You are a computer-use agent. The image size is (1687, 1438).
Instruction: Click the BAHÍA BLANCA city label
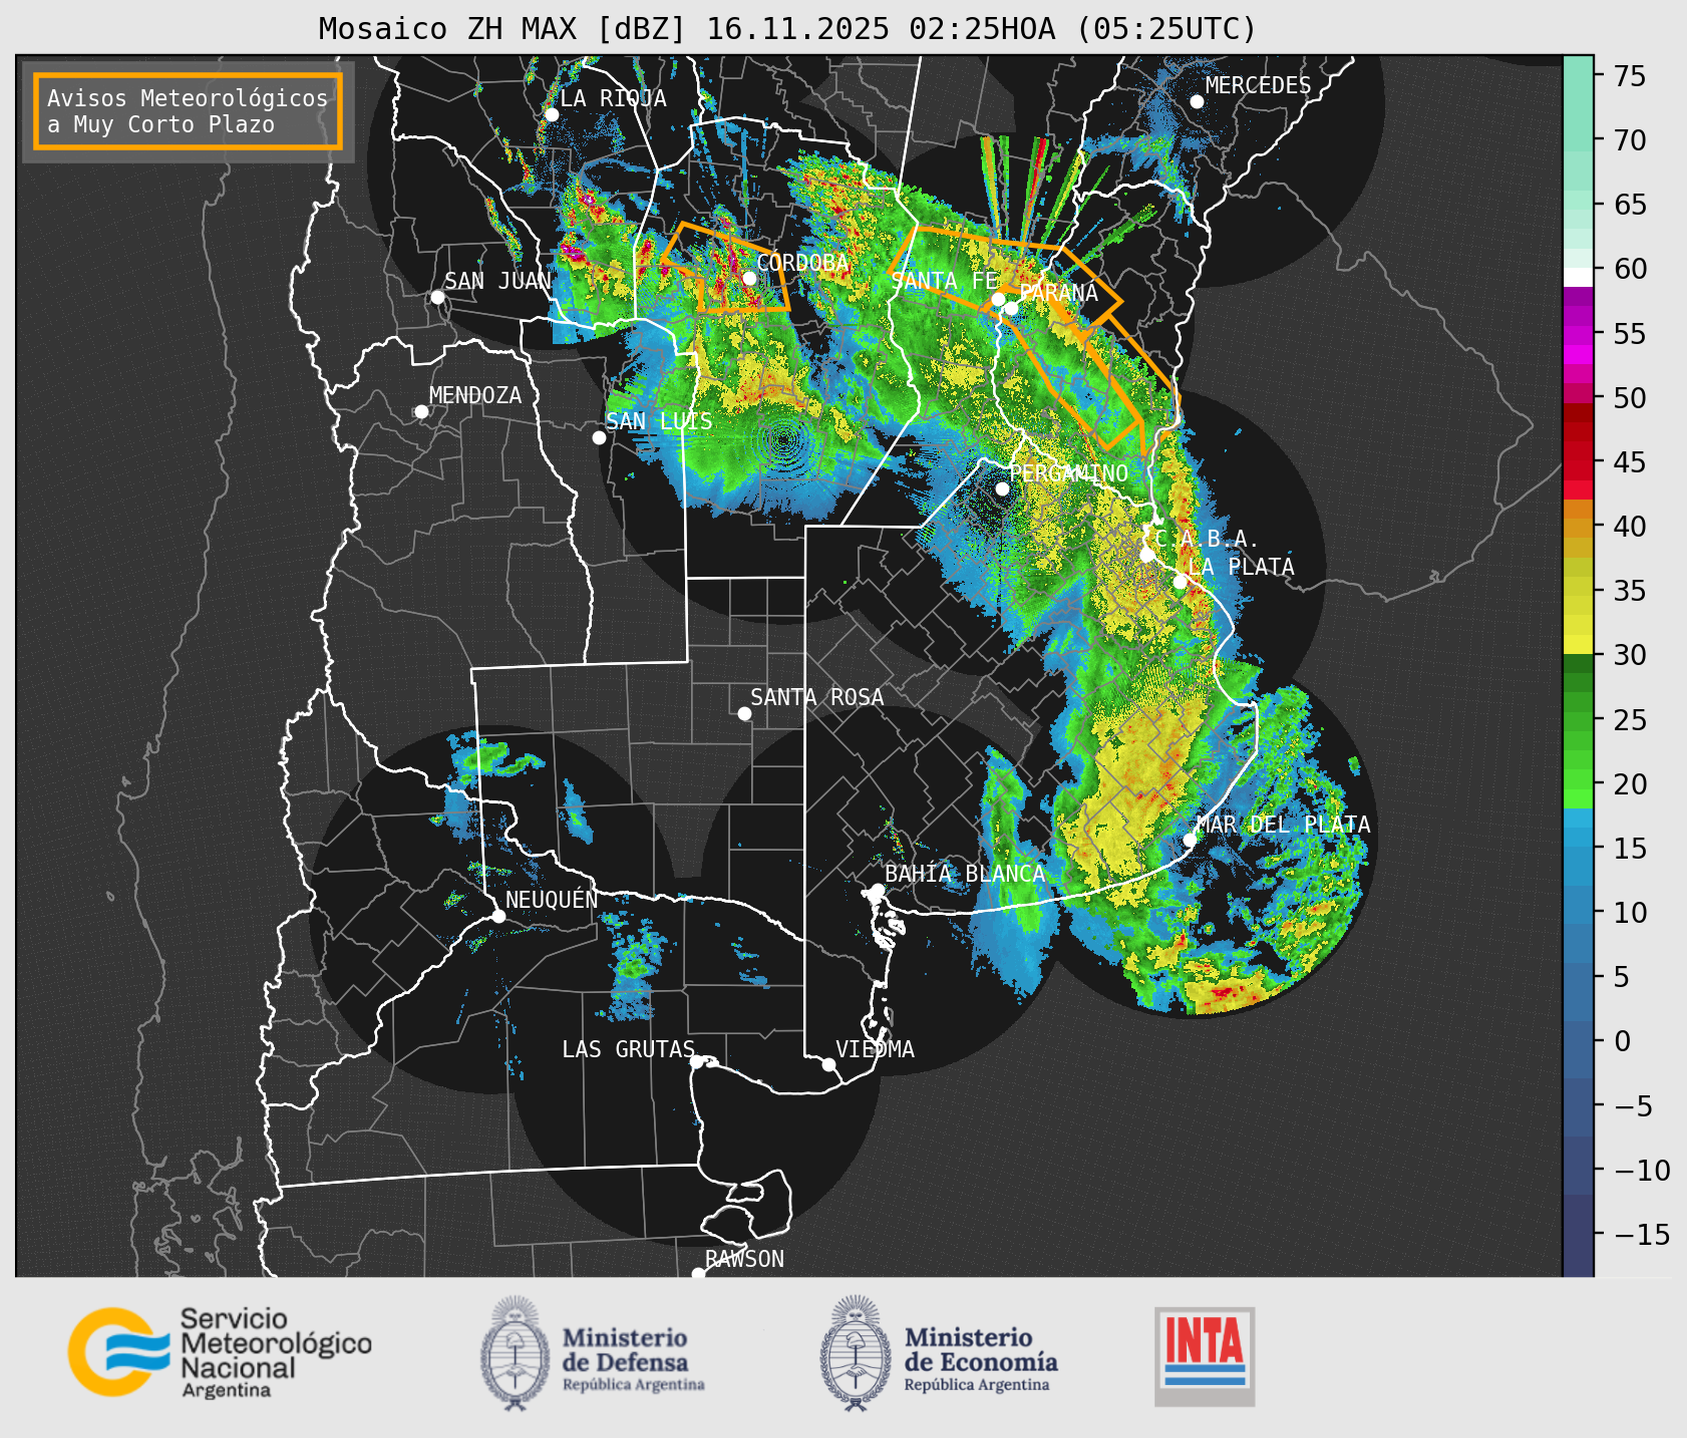click(x=965, y=873)
